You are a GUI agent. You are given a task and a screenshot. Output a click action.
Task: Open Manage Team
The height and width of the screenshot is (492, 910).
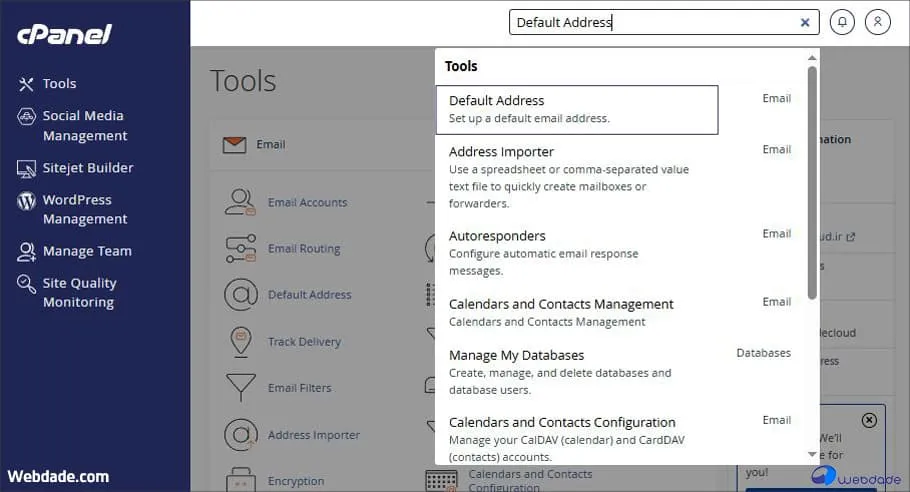pyautogui.click(x=87, y=251)
